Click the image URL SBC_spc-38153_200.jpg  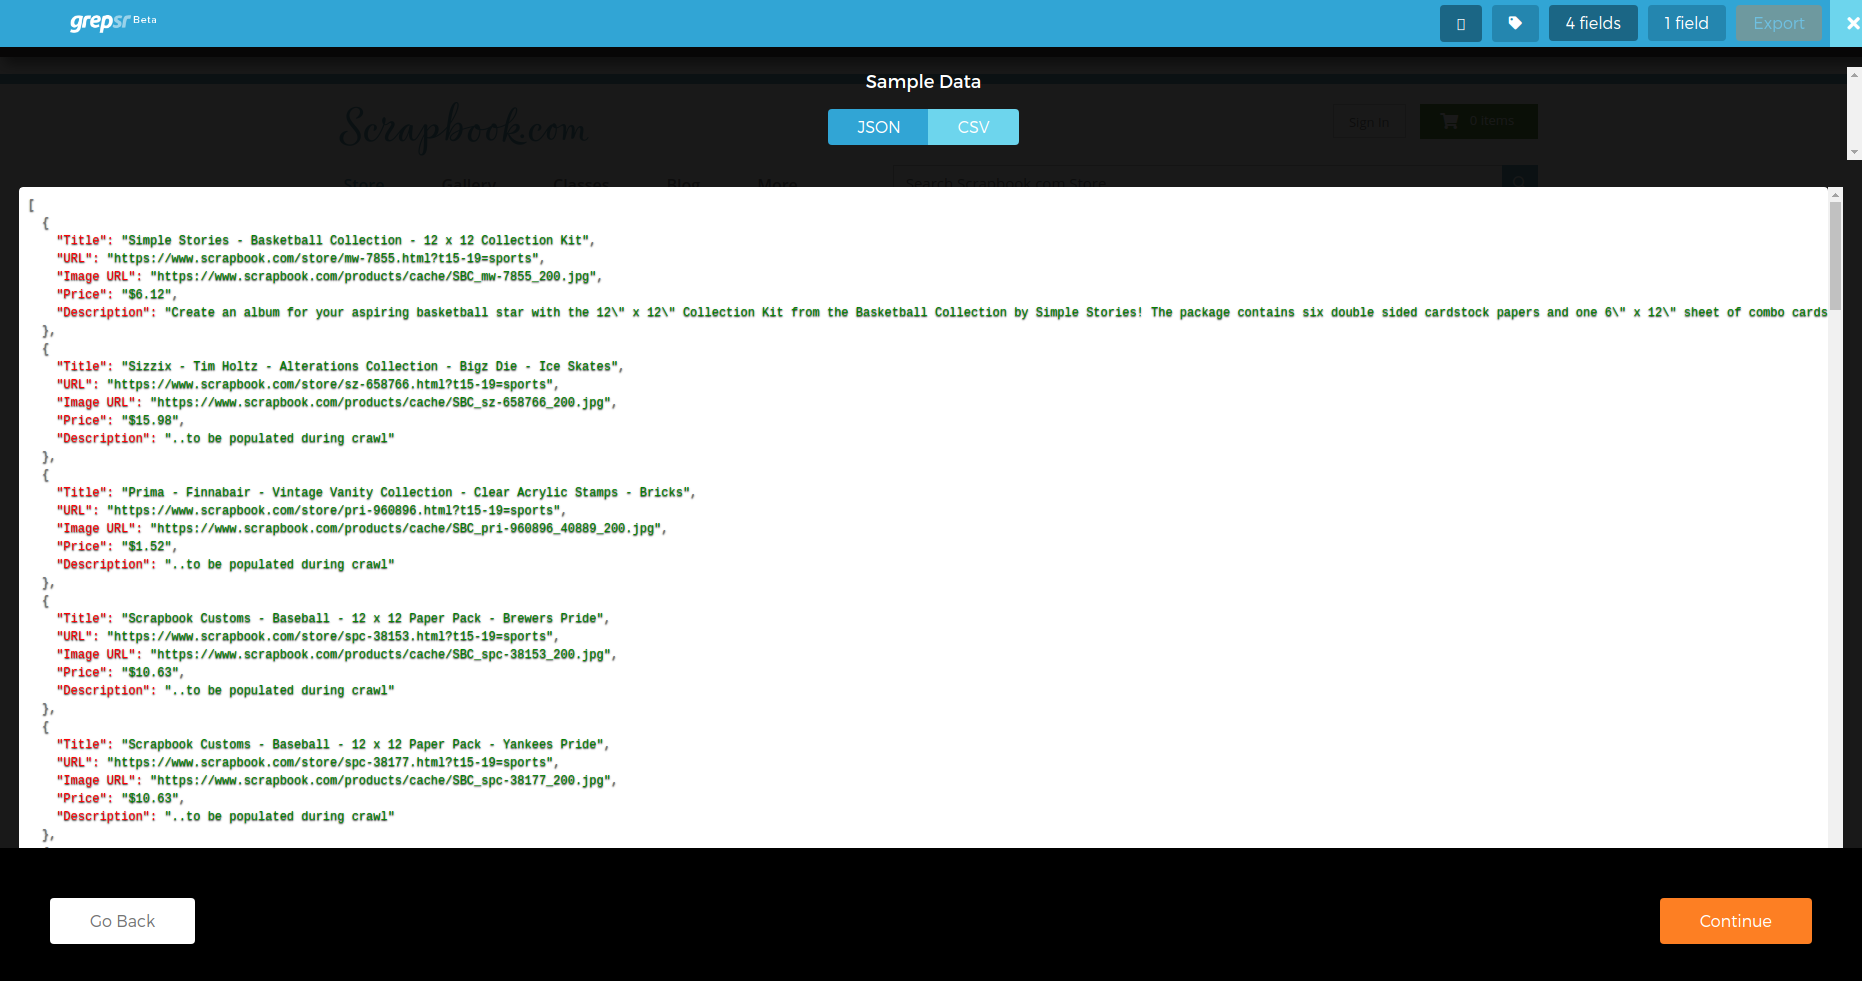click(380, 655)
